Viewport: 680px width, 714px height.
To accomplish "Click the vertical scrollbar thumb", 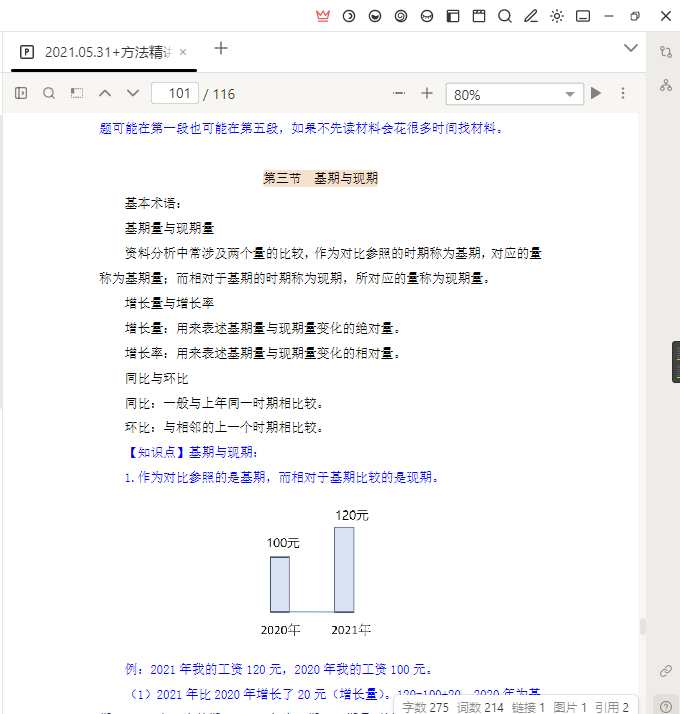I will click(642, 627).
